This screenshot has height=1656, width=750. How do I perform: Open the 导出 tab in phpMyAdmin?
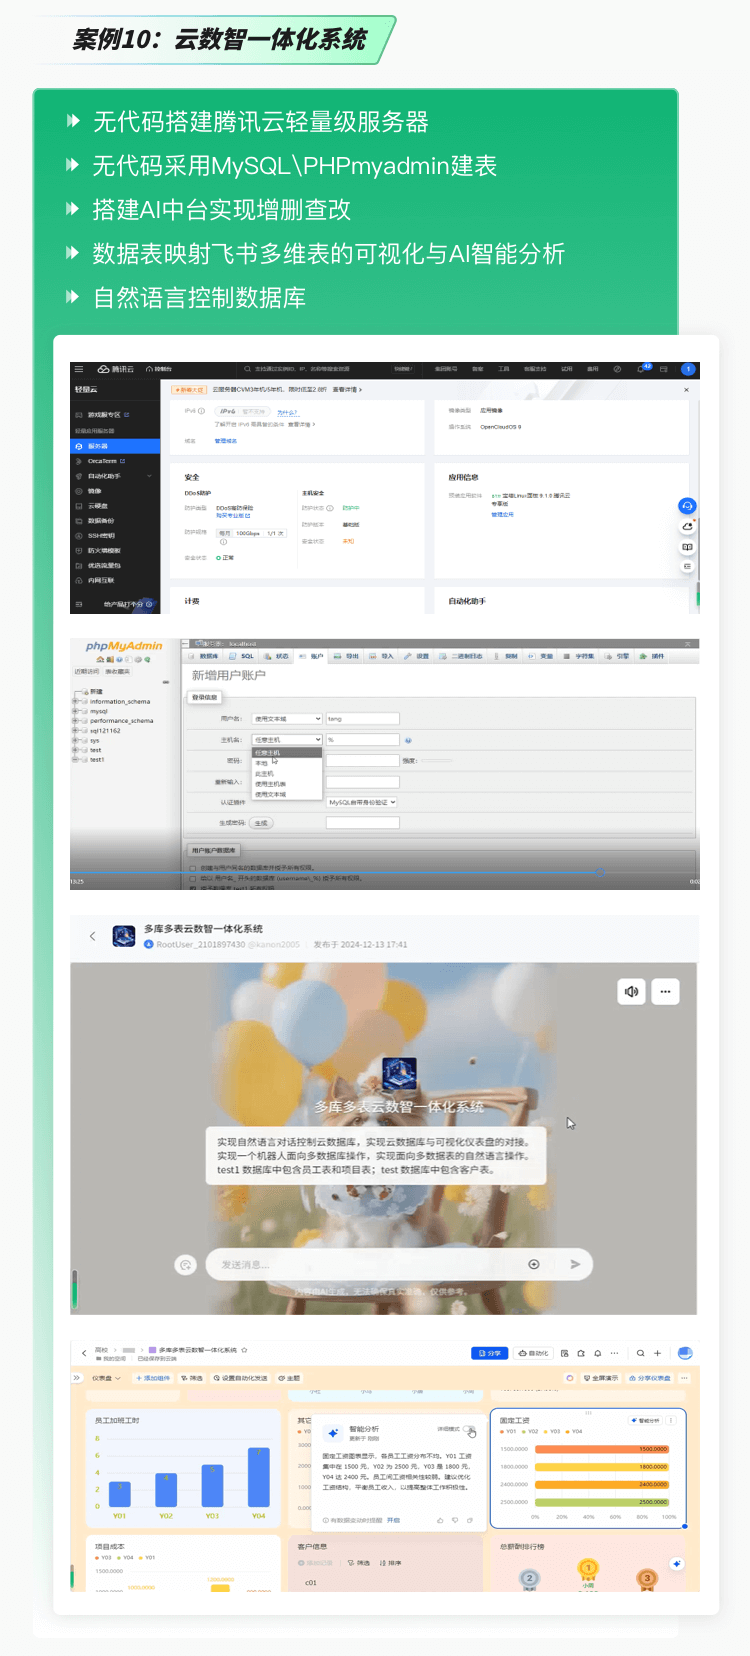[x=348, y=656]
